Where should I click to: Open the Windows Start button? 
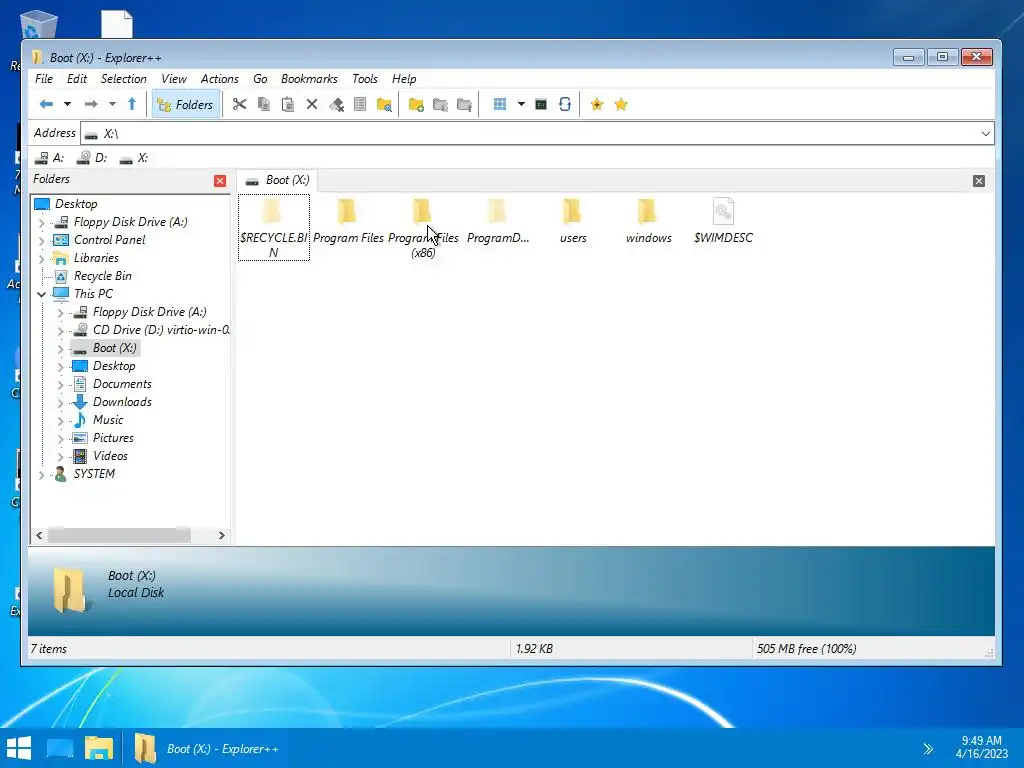pyautogui.click(x=18, y=748)
